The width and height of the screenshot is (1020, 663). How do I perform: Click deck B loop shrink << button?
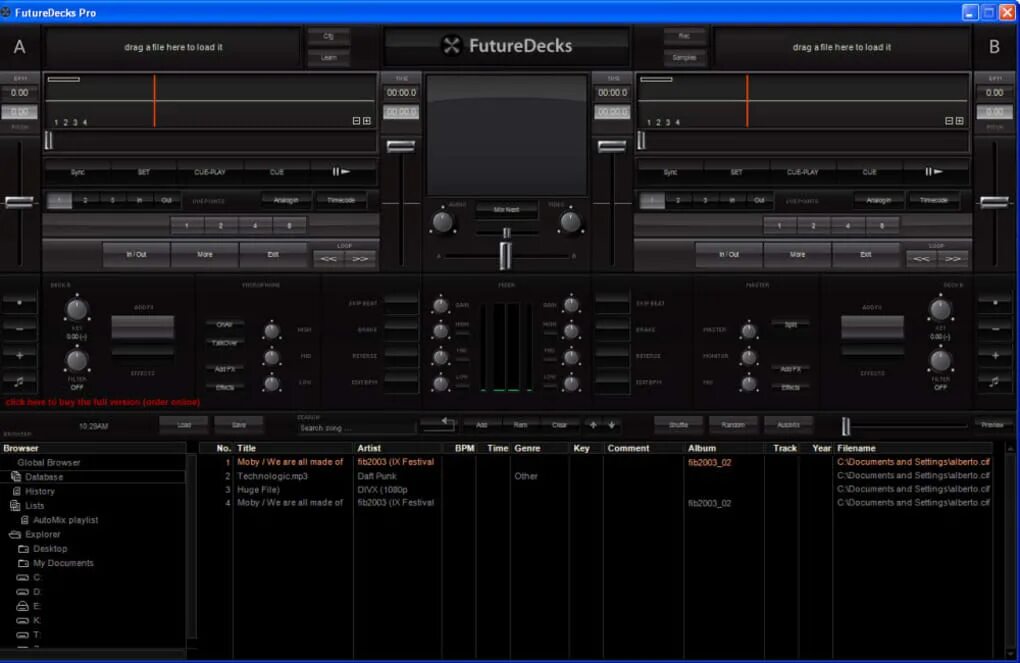point(921,259)
